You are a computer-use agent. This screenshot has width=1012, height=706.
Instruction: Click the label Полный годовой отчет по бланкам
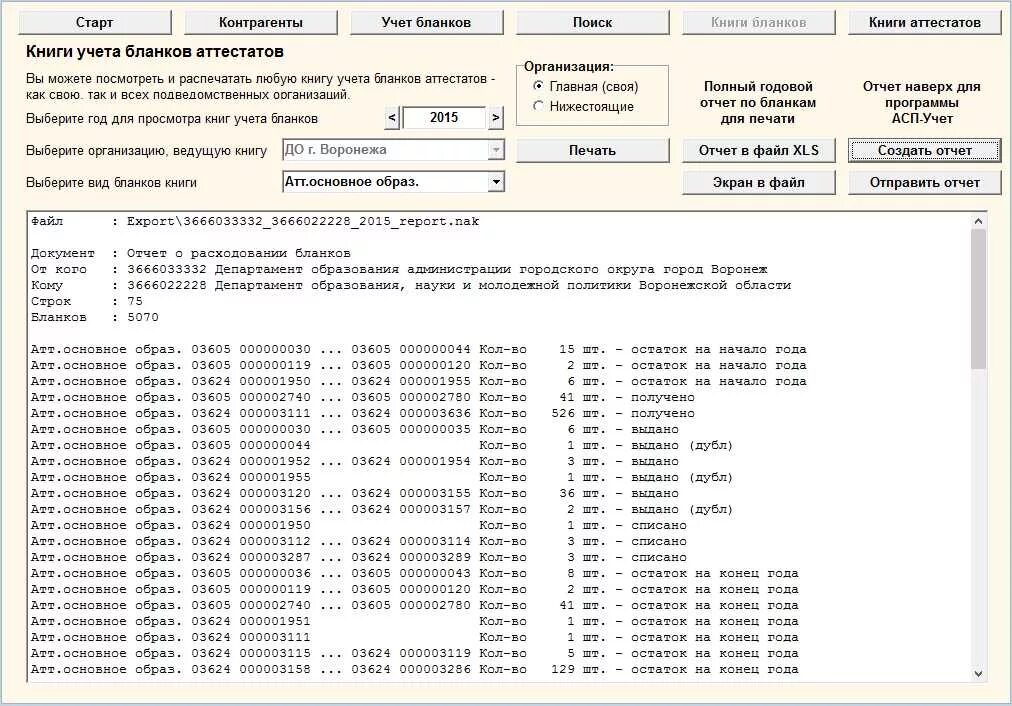click(758, 103)
